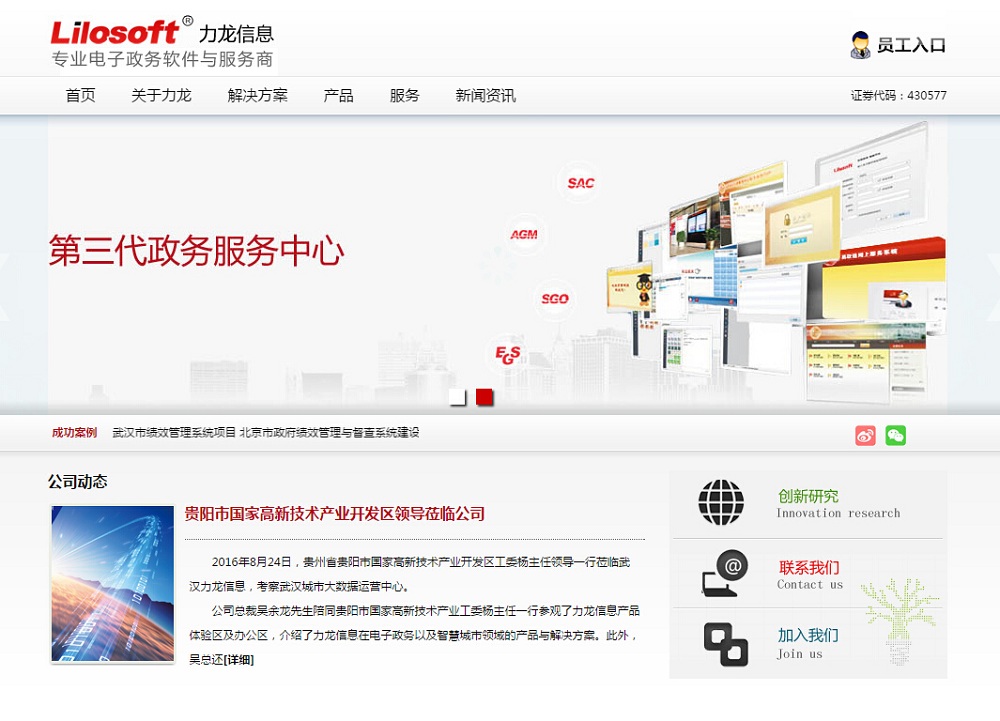The height and width of the screenshot is (721, 1000).
Task: Open the Weibo social icon
Action: 865,435
